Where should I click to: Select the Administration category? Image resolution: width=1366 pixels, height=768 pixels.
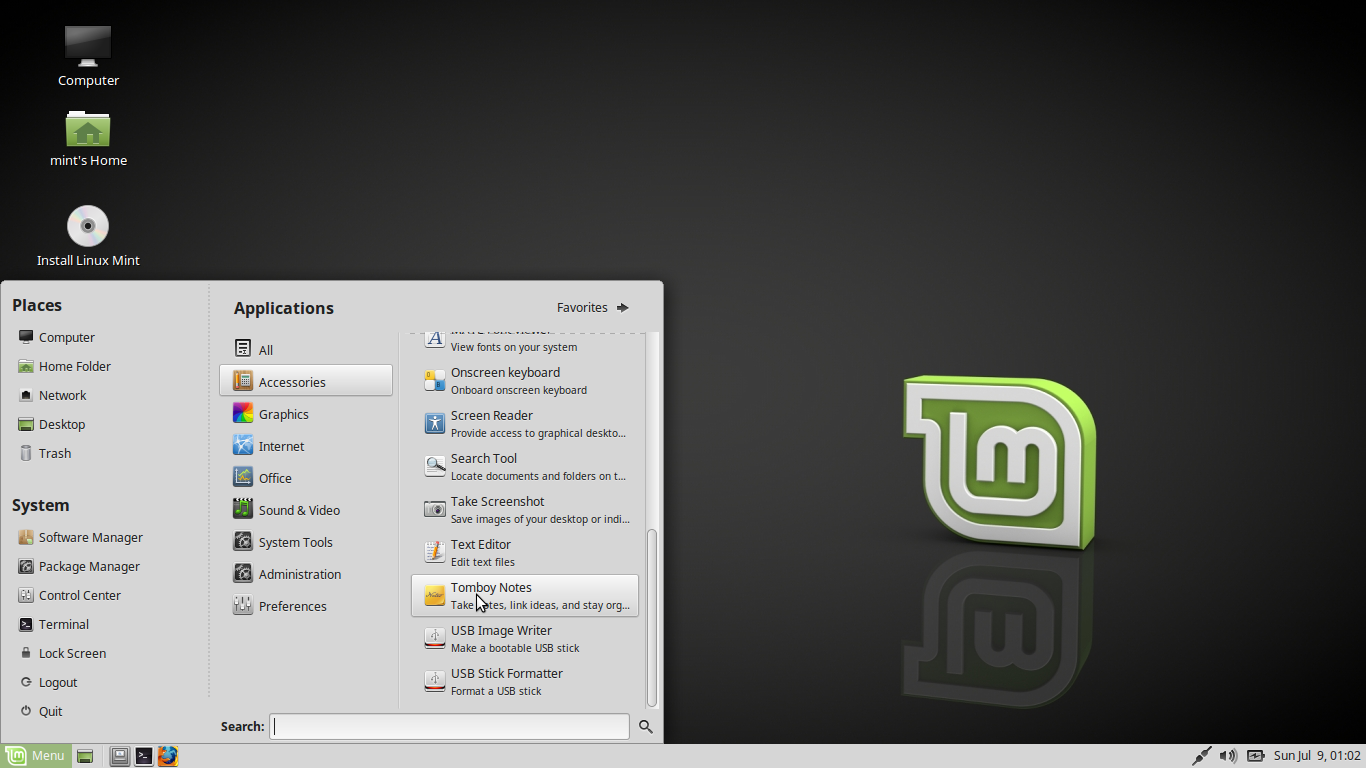pyautogui.click(x=306, y=573)
